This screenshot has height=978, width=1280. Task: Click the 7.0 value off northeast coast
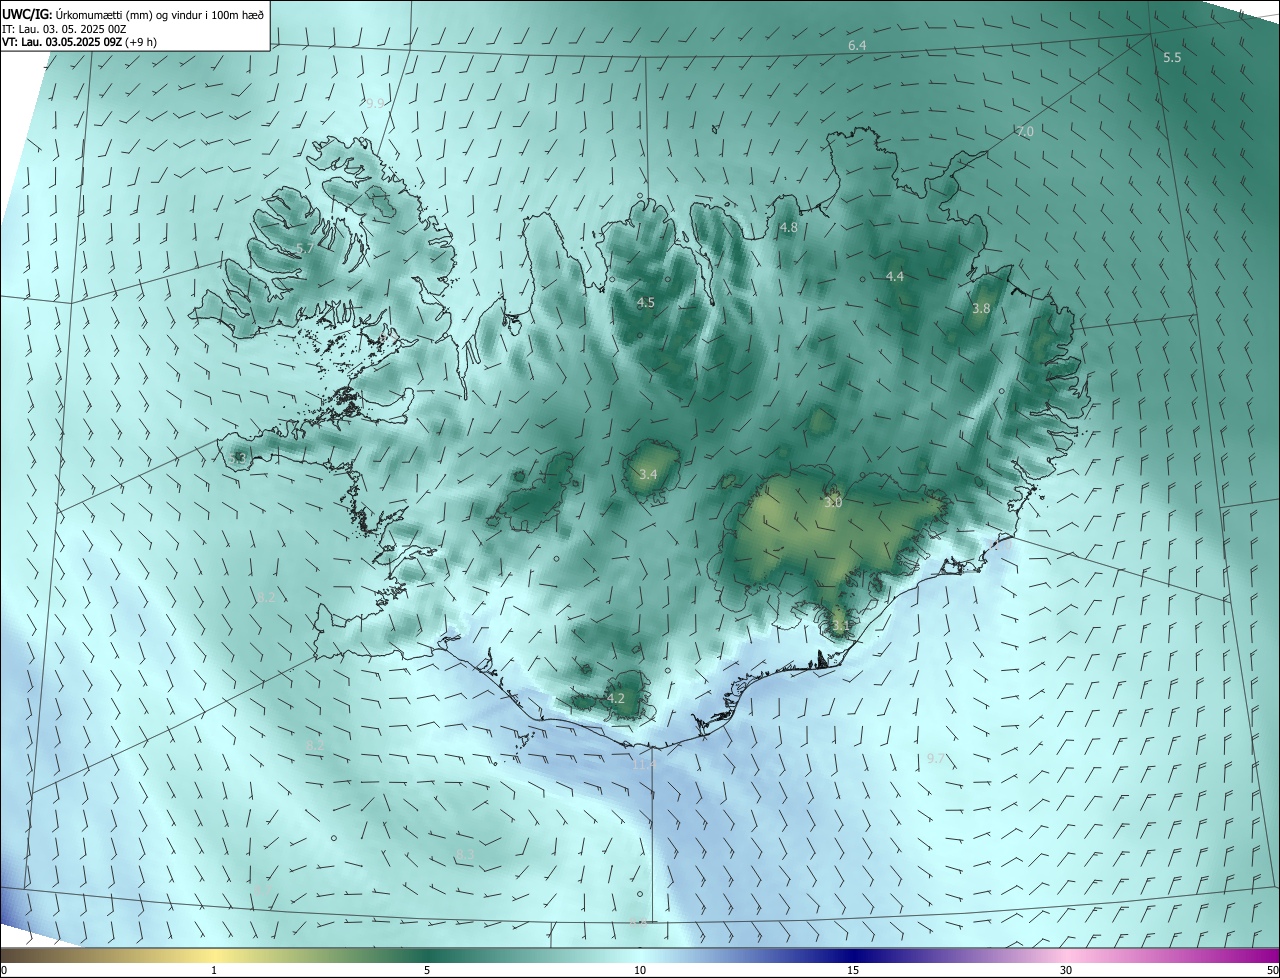point(1025,132)
